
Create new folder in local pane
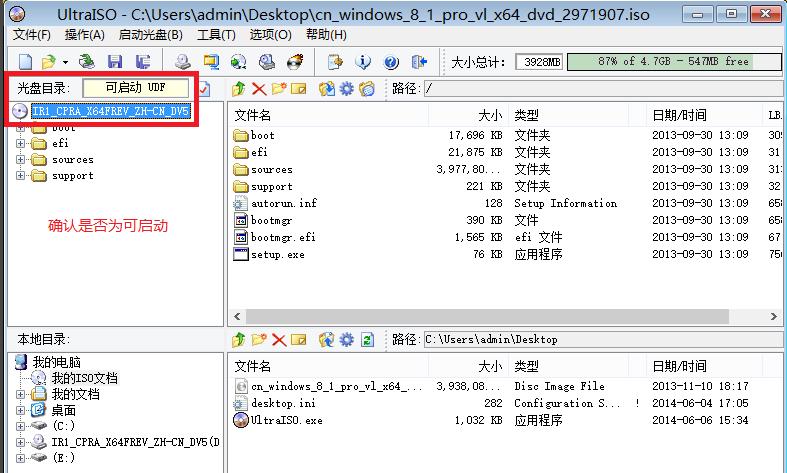pos(259,340)
